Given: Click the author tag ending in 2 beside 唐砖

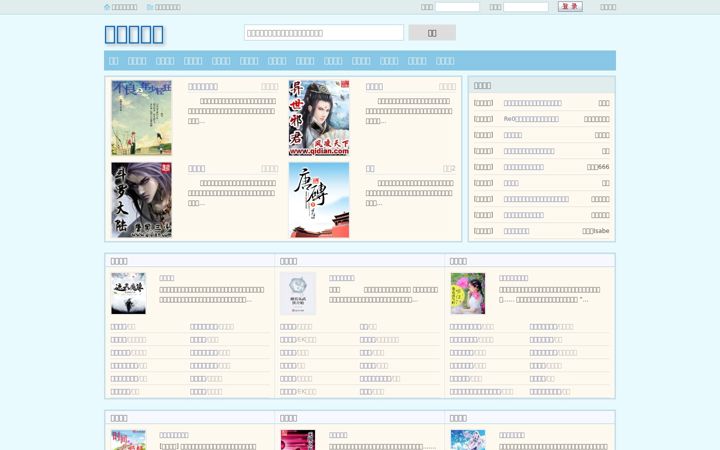Looking at the screenshot, I should 449,169.
